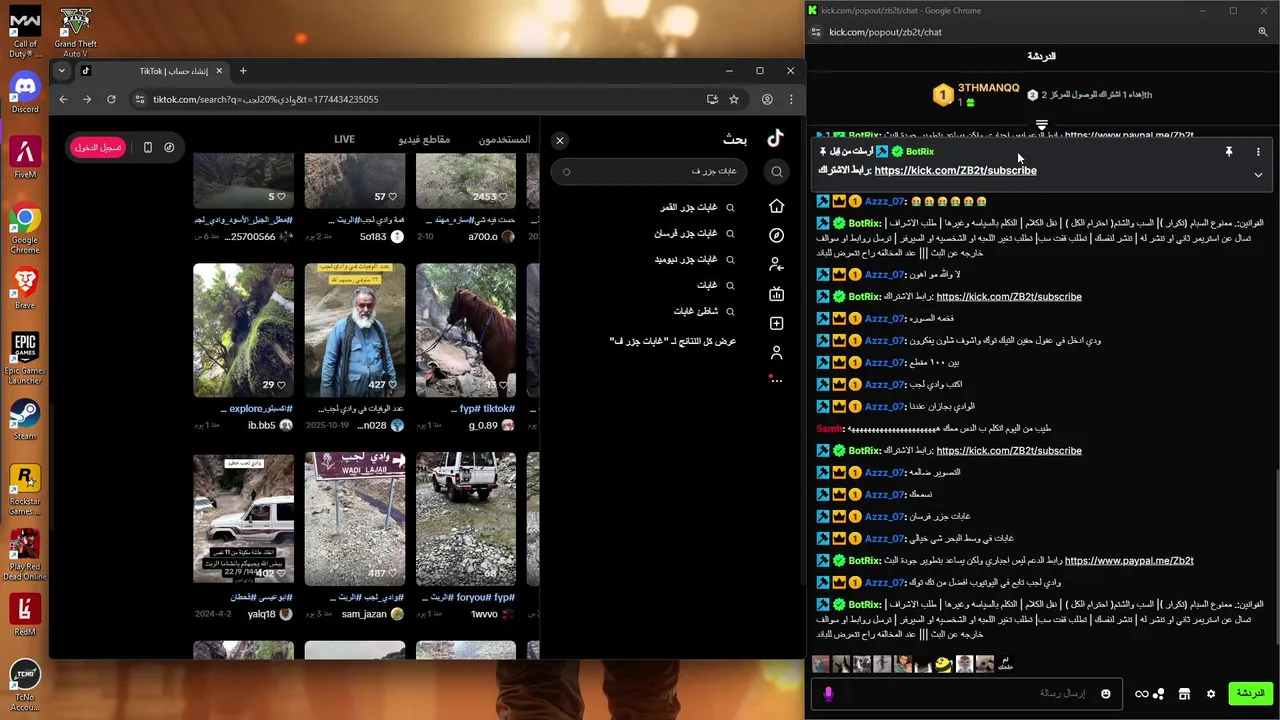Open username ib.bb5 profile
The image size is (1280, 720).
coord(261,425)
